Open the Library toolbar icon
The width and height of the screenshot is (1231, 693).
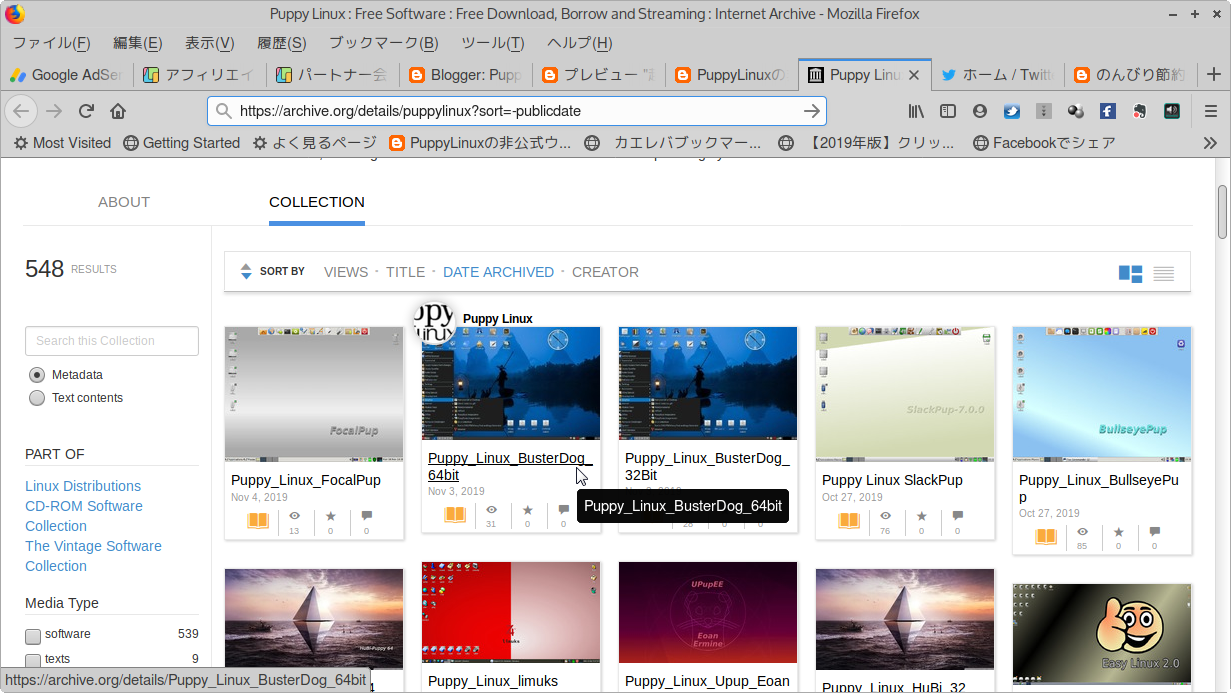click(915, 111)
